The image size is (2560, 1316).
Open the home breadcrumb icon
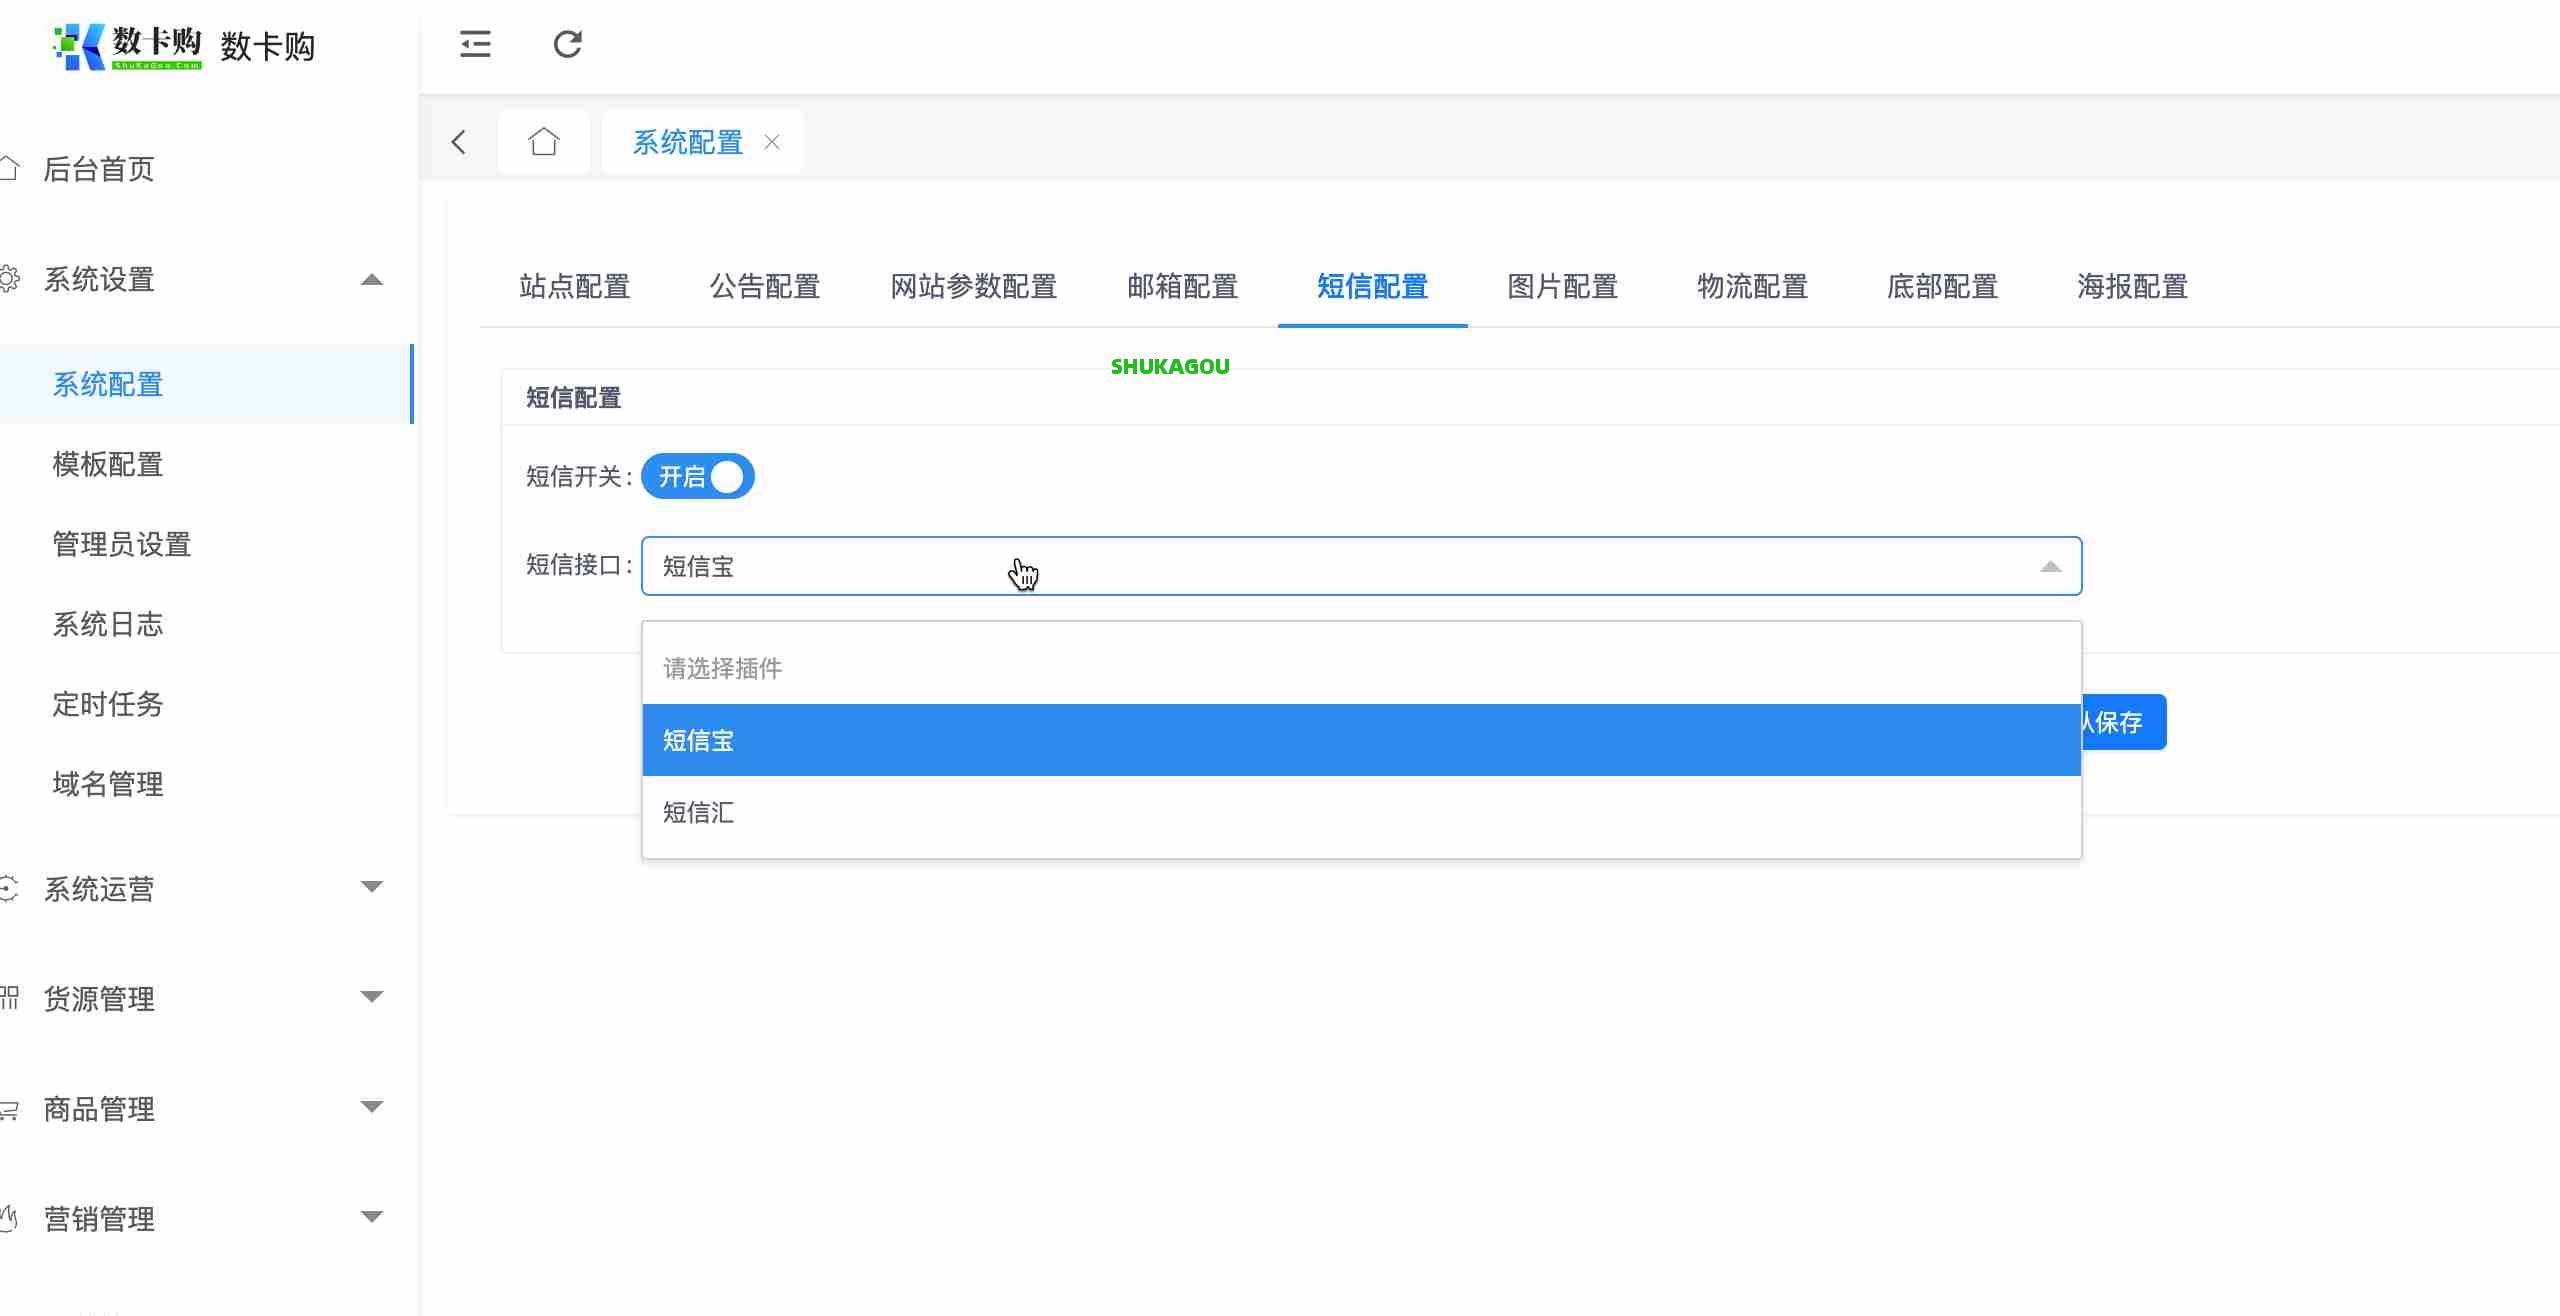(x=543, y=141)
